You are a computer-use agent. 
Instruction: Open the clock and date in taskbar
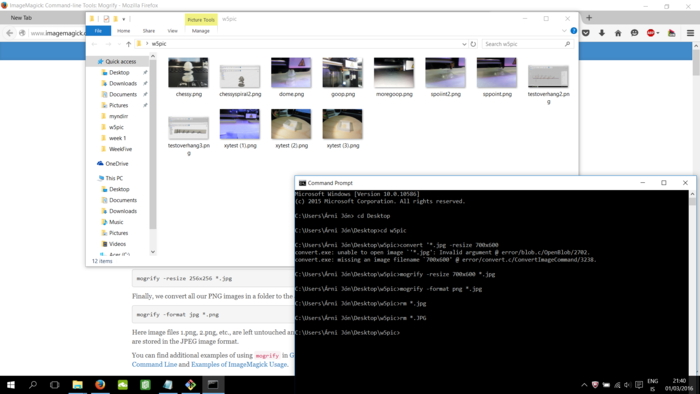pos(679,385)
